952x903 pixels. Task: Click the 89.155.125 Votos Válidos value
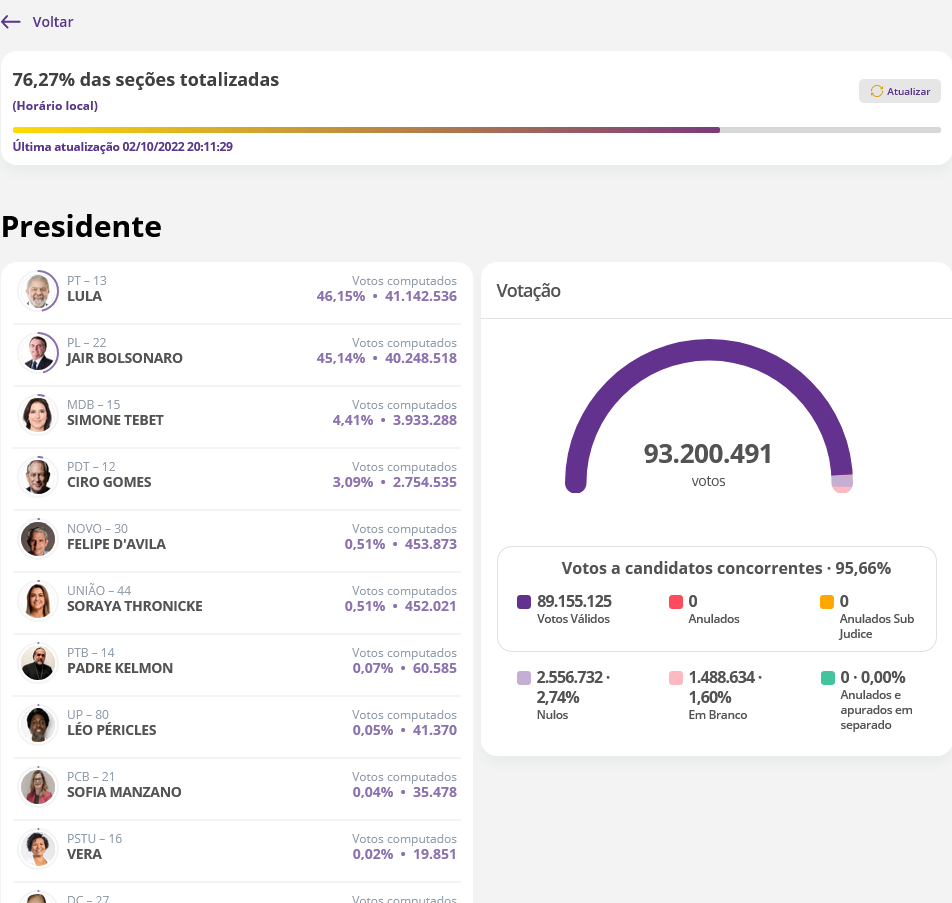point(574,601)
